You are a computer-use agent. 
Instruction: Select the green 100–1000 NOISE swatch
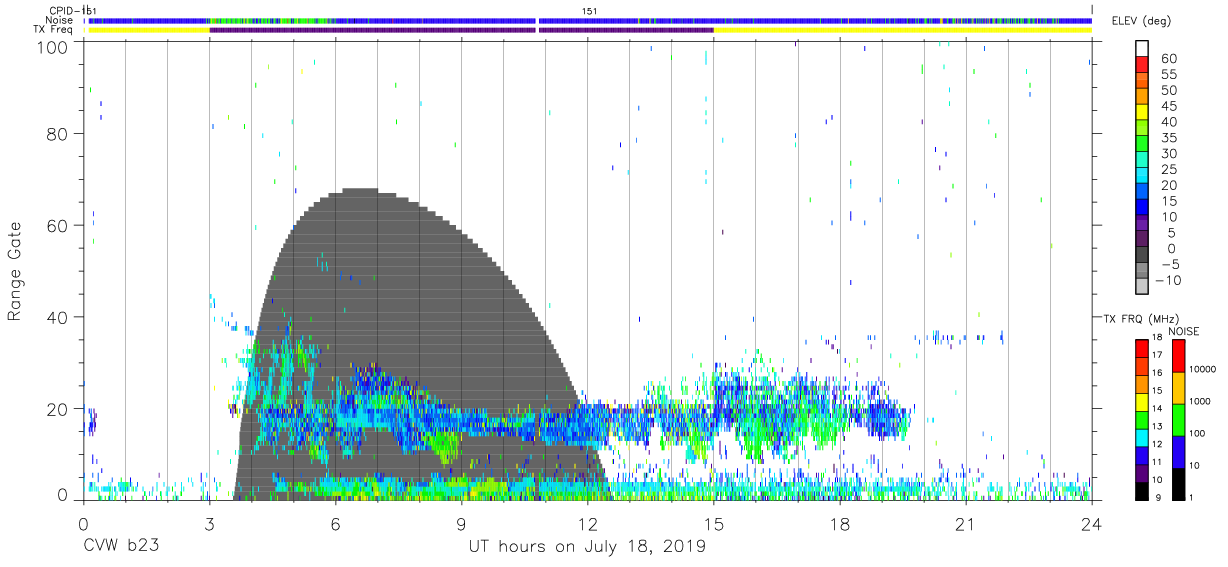tap(1179, 420)
